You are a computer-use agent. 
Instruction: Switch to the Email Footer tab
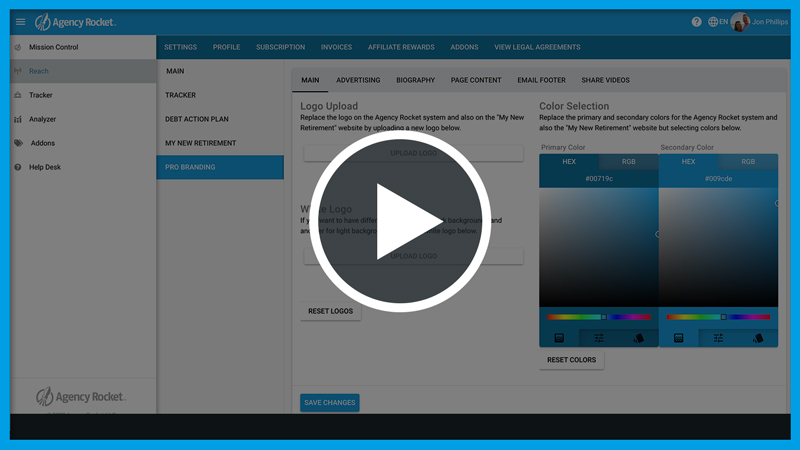click(541, 80)
